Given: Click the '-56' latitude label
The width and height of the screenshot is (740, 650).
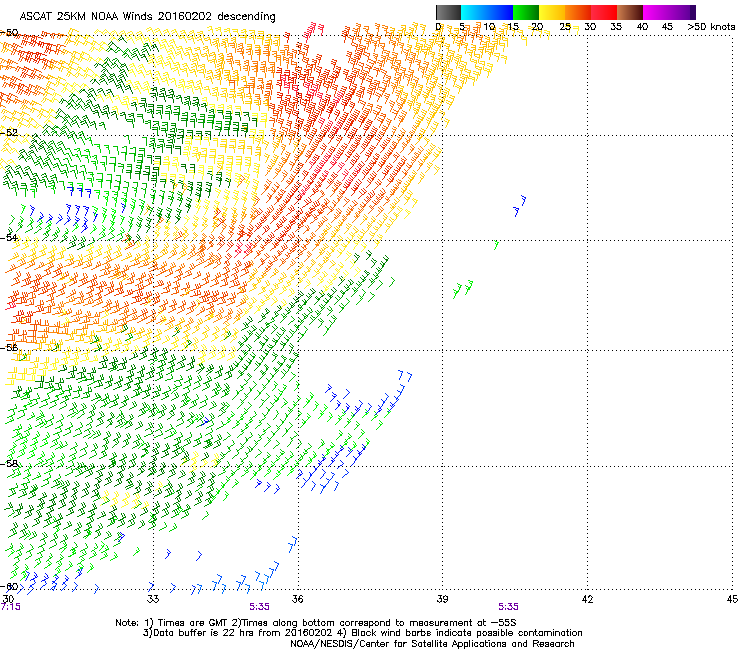Looking at the screenshot, I should [x=9, y=347].
